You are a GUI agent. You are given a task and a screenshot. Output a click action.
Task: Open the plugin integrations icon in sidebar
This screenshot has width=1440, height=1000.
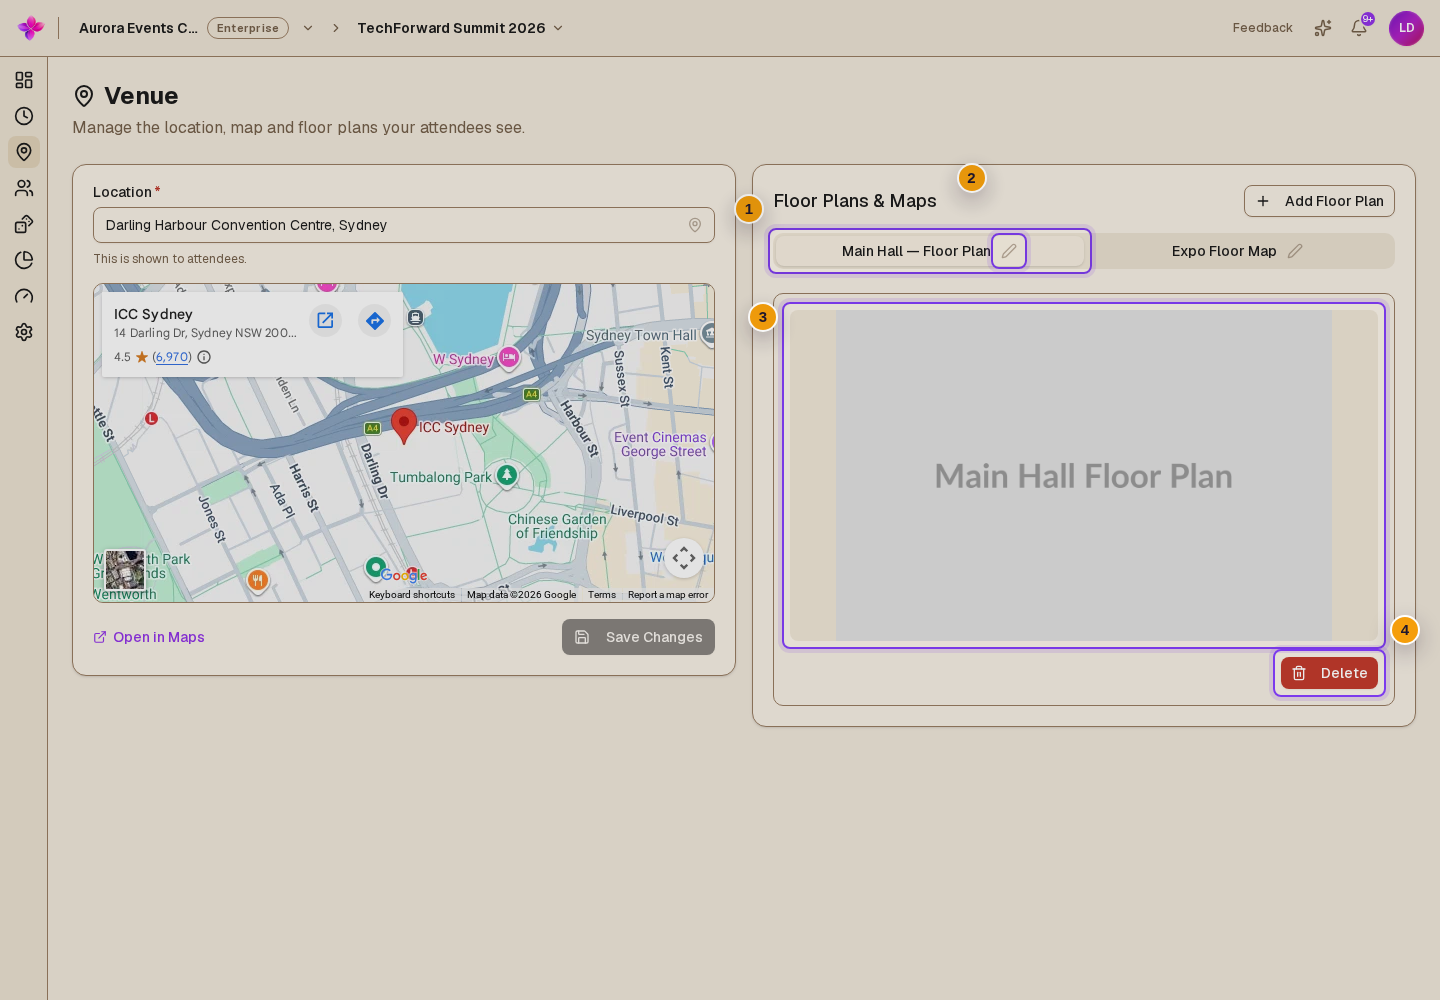(24, 224)
